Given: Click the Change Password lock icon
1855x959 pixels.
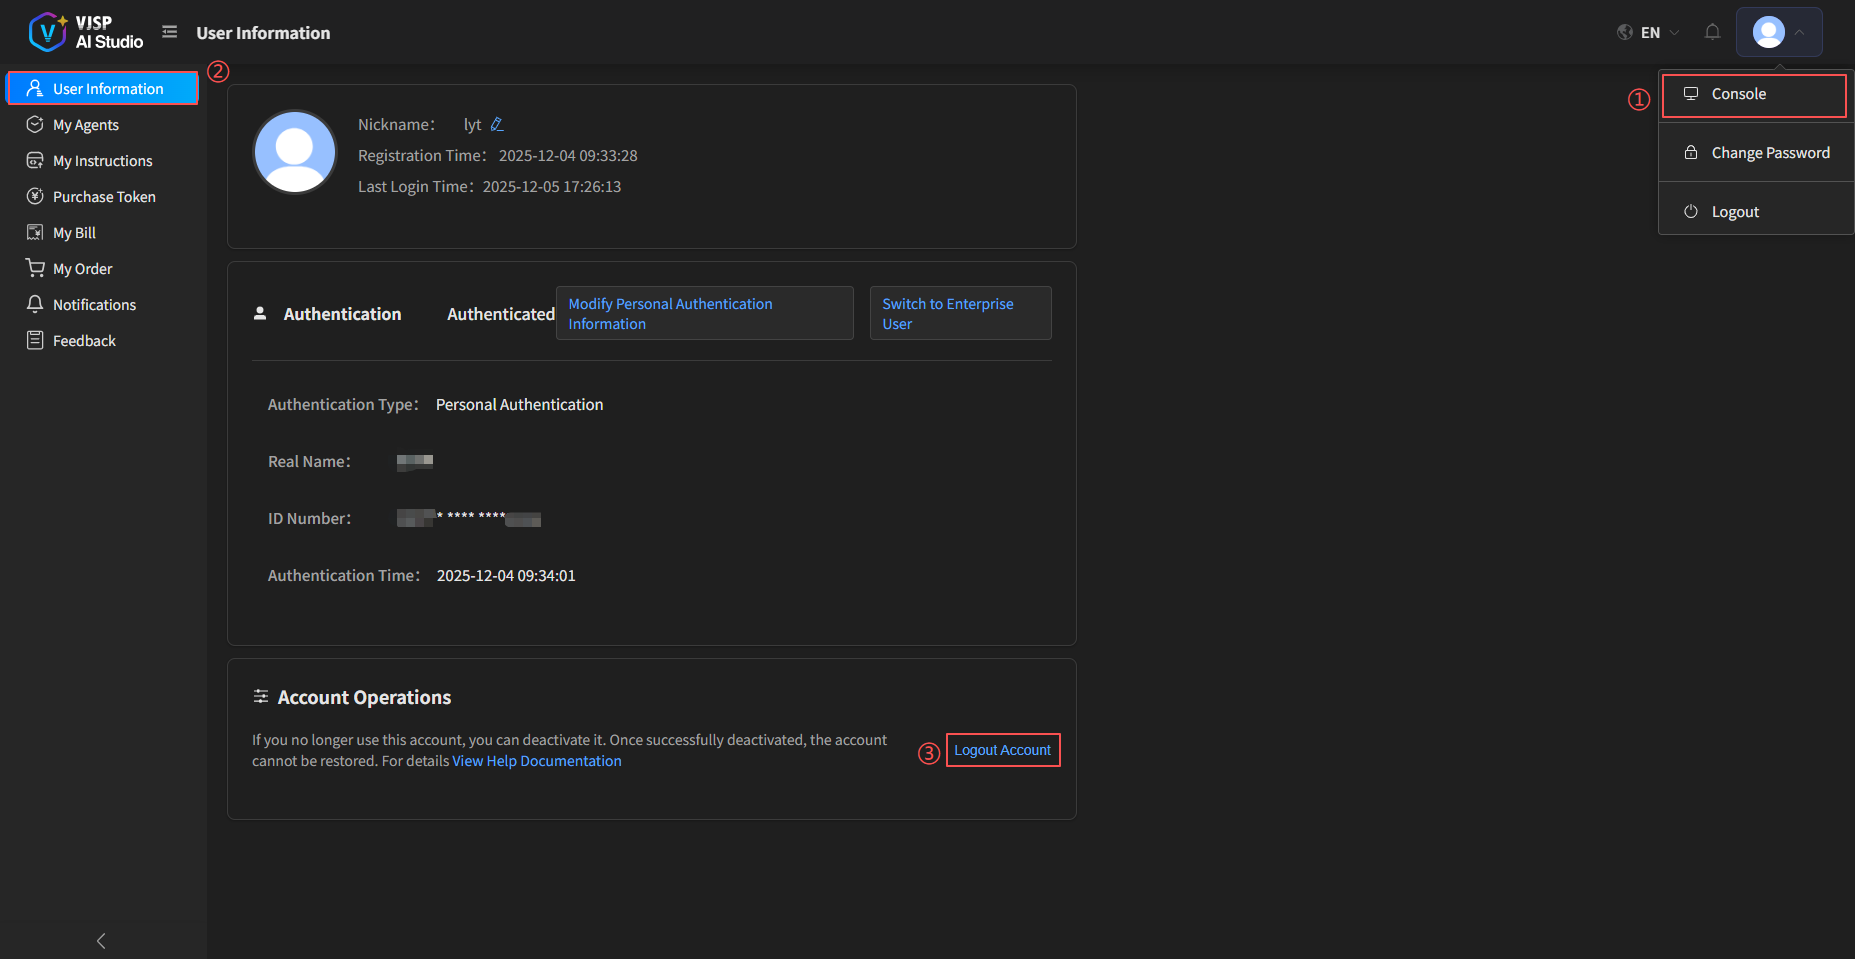Looking at the screenshot, I should tap(1691, 153).
